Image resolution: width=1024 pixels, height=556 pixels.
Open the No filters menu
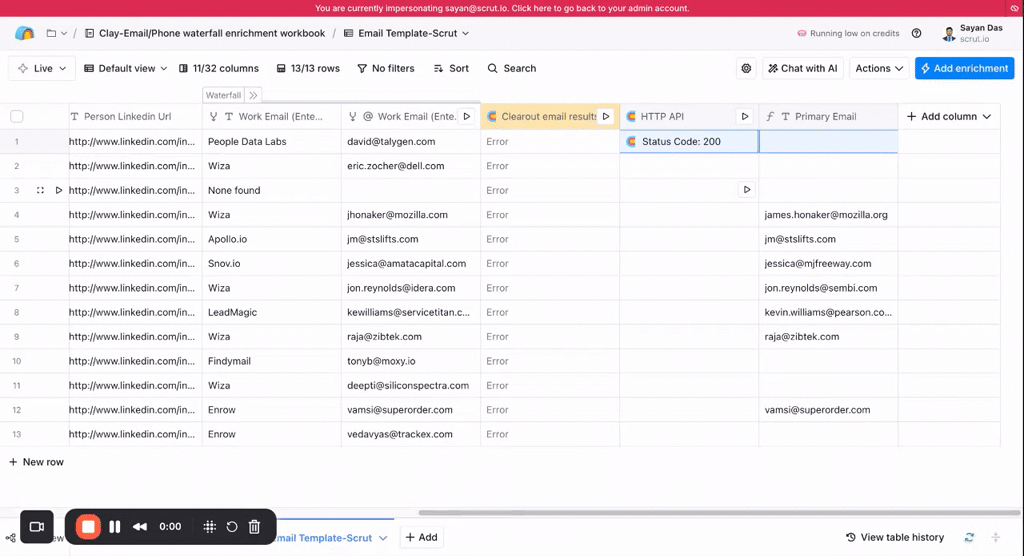(x=385, y=69)
